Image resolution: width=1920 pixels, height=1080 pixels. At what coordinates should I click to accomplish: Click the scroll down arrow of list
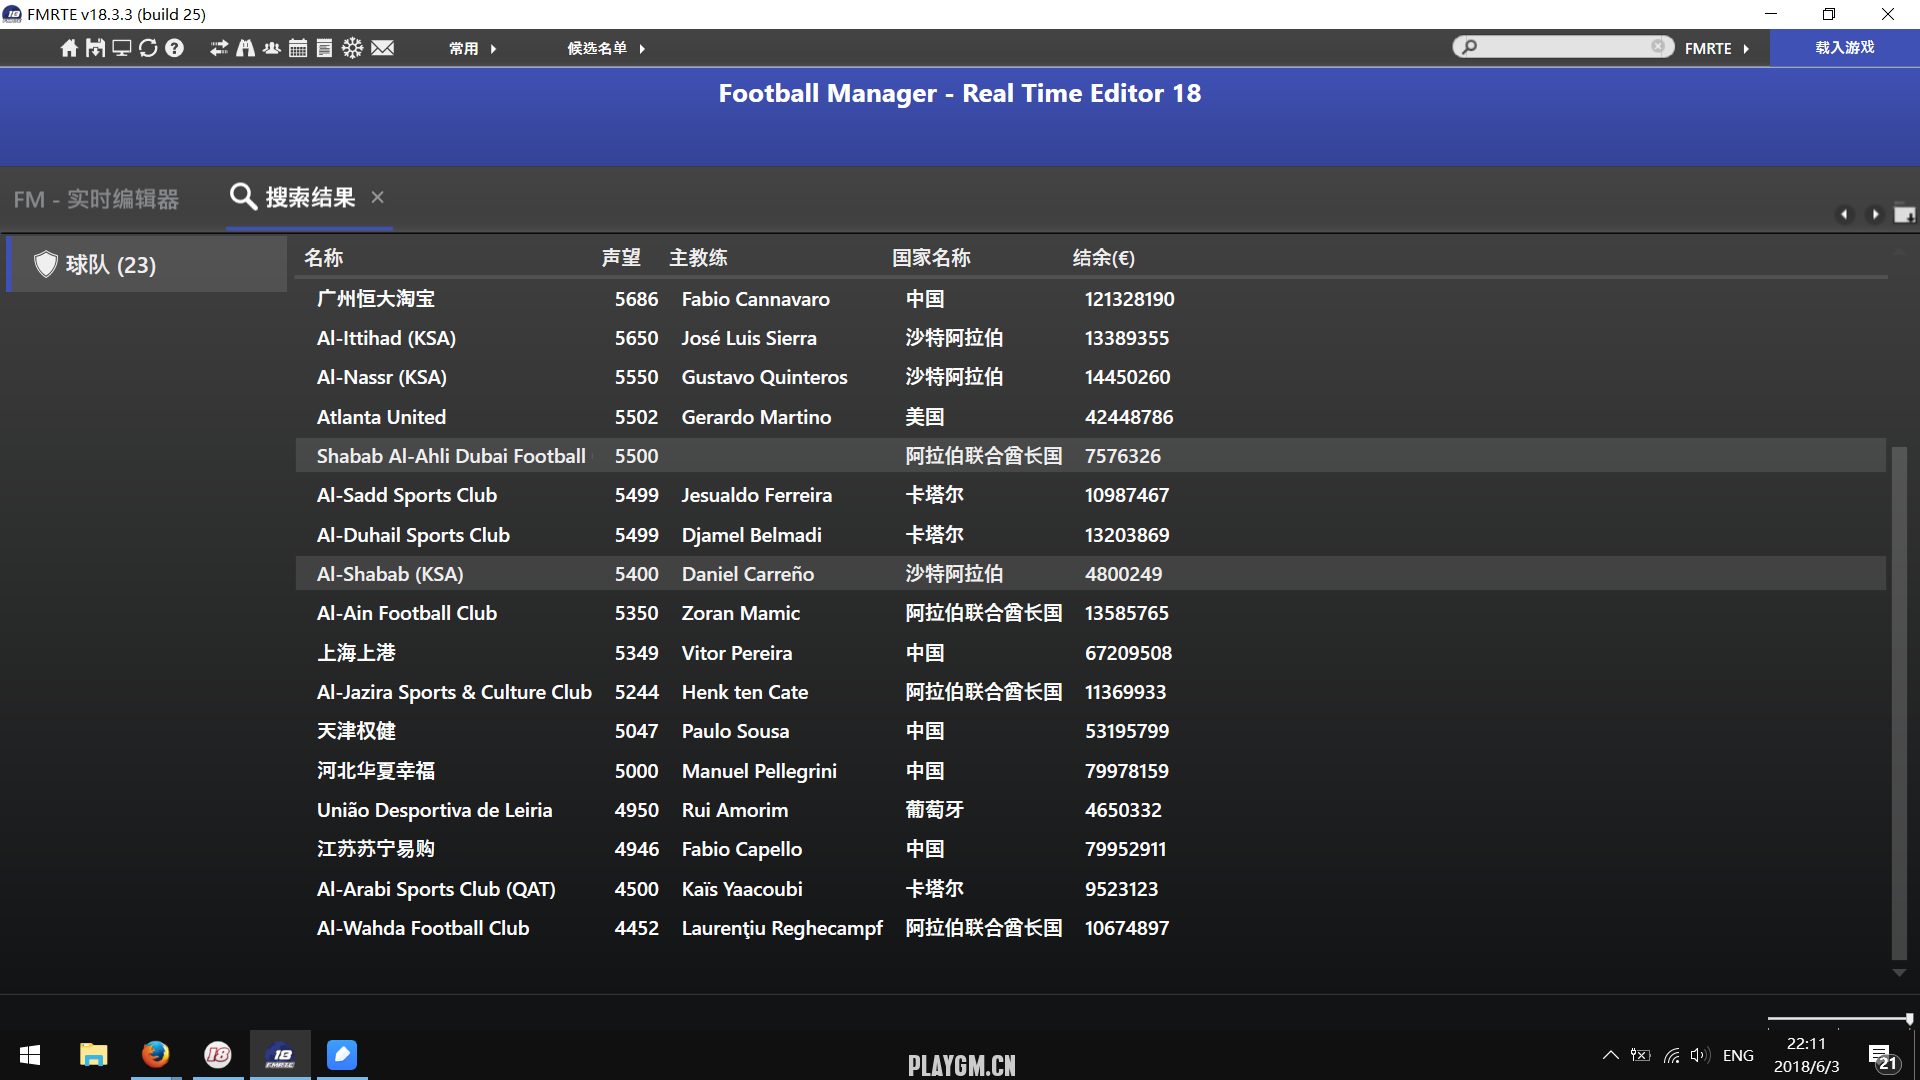pos(1899,972)
